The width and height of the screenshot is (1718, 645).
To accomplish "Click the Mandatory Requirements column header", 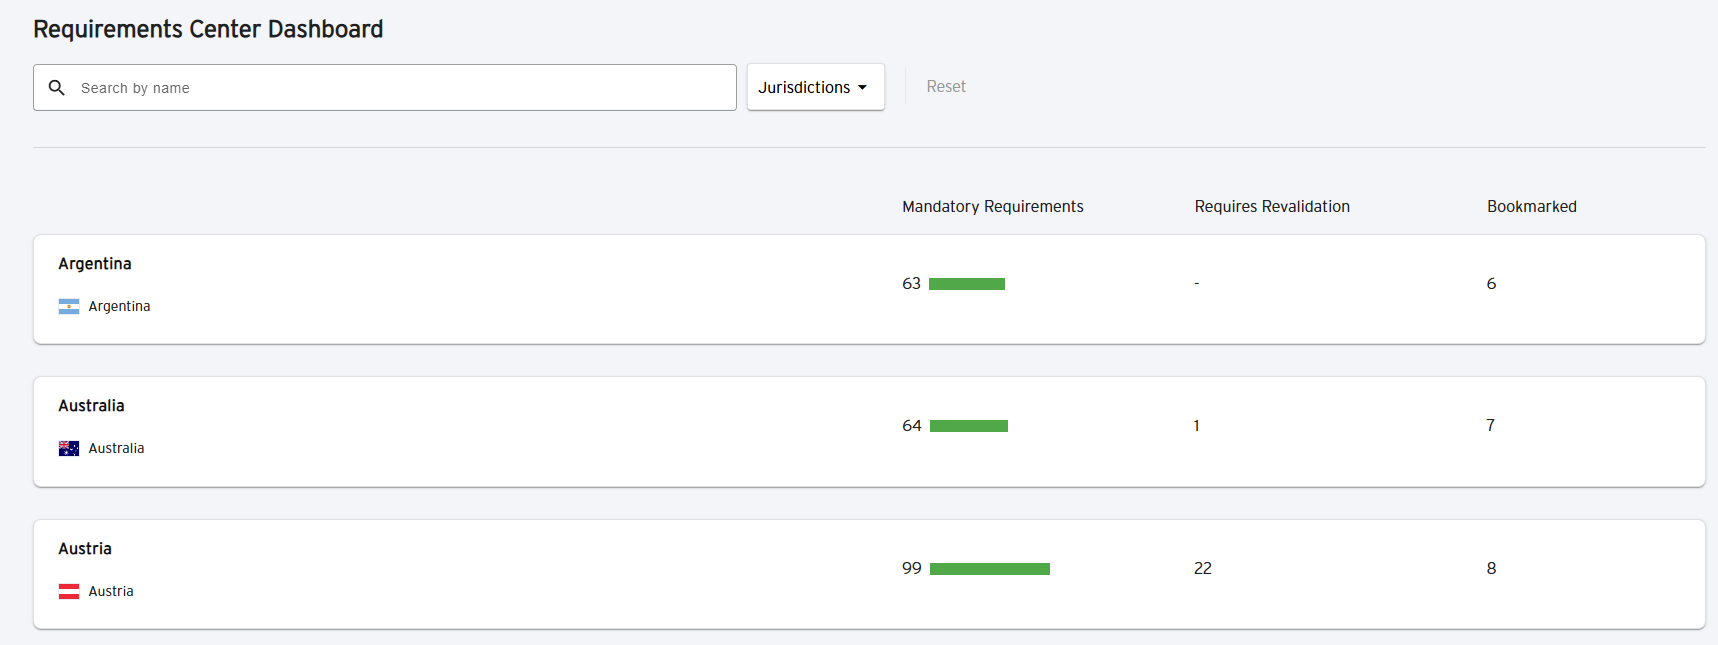I will [x=992, y=207].
